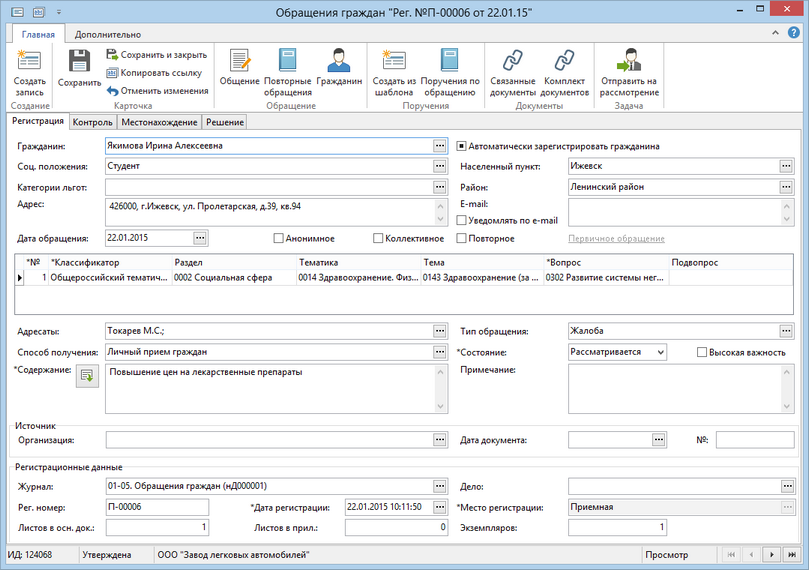
Task: Enable the Анонимное checkbox
Action: 279,239
